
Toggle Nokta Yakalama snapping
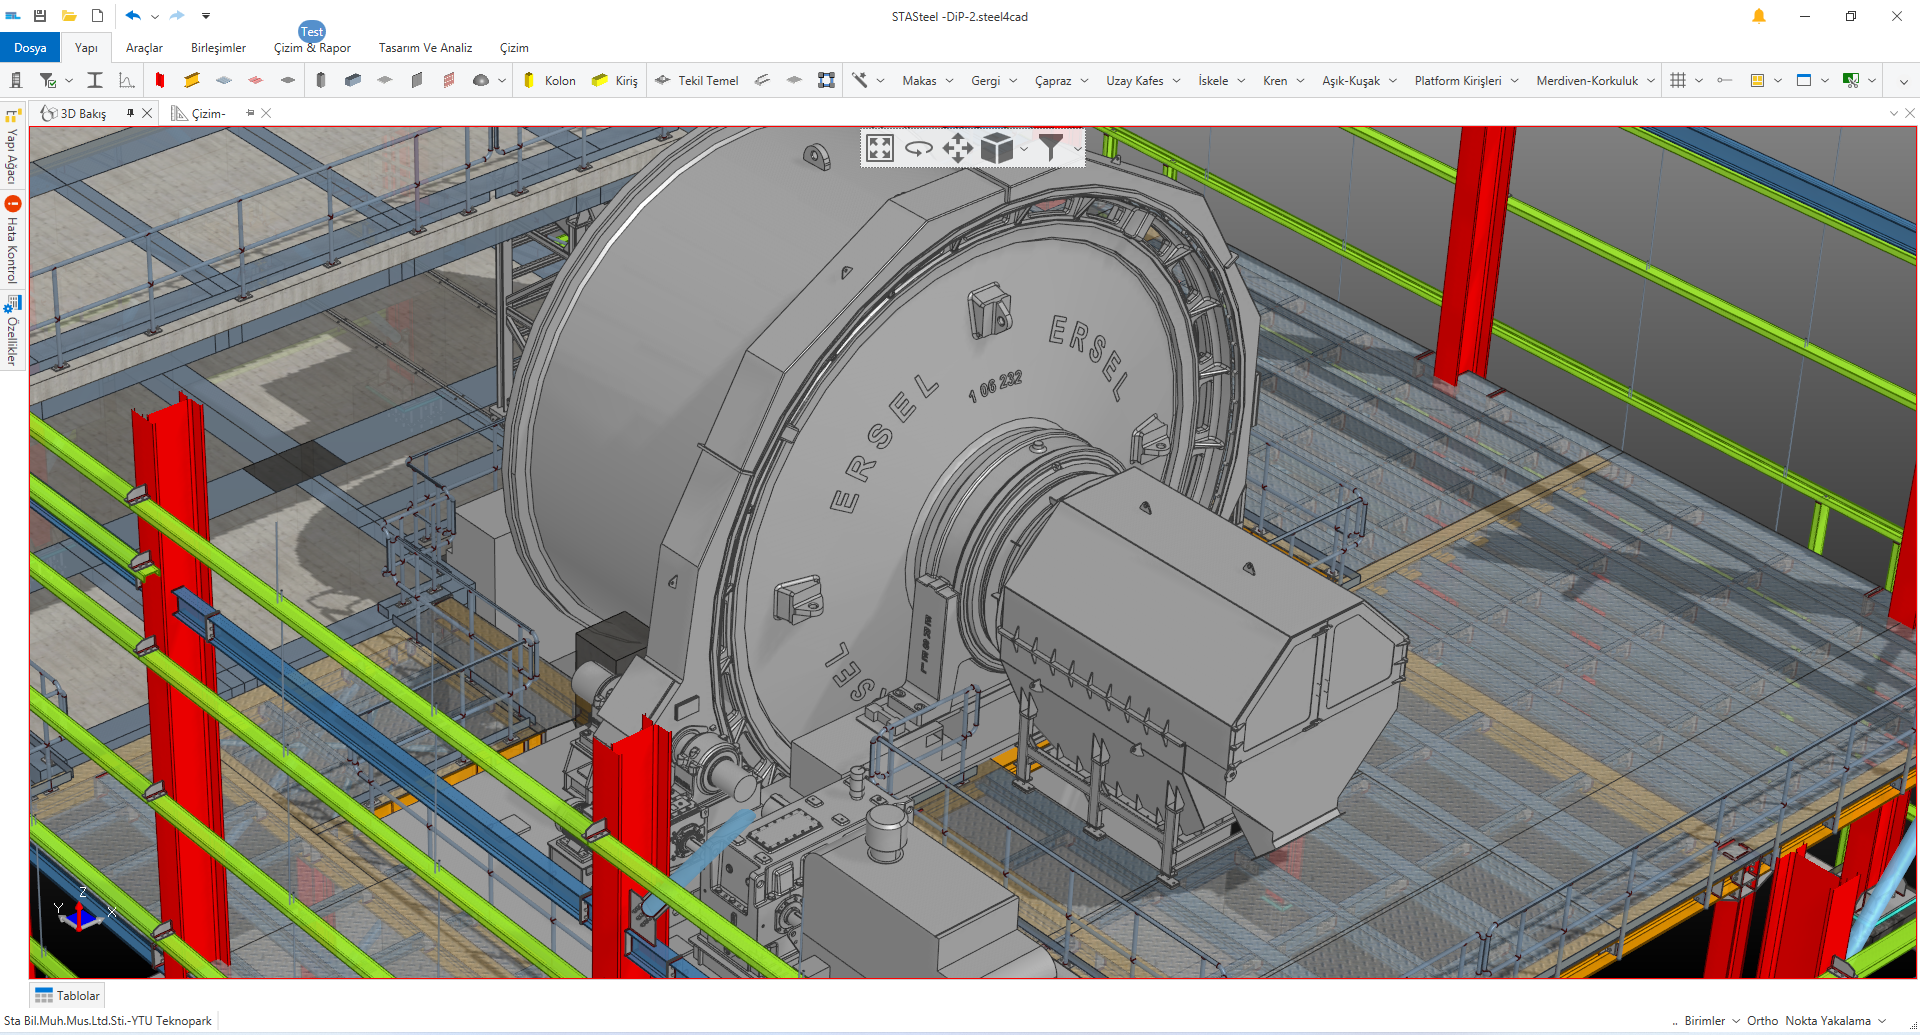(1827, 1021)
